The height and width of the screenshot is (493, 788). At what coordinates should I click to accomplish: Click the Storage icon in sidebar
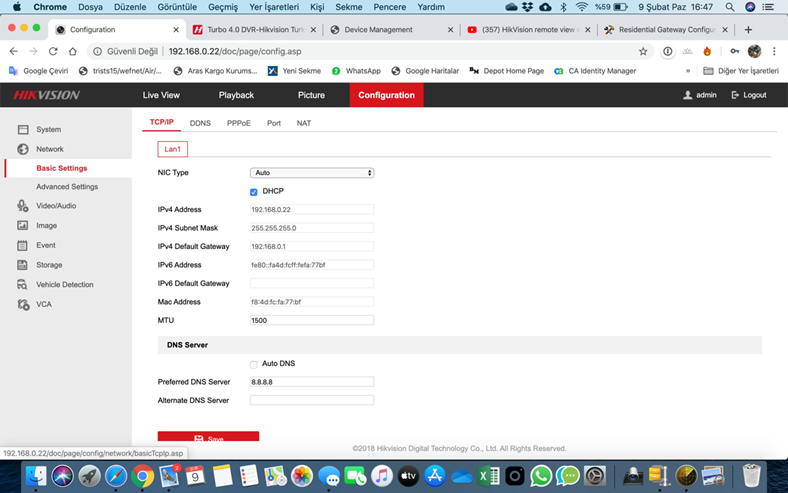point(23,265)
